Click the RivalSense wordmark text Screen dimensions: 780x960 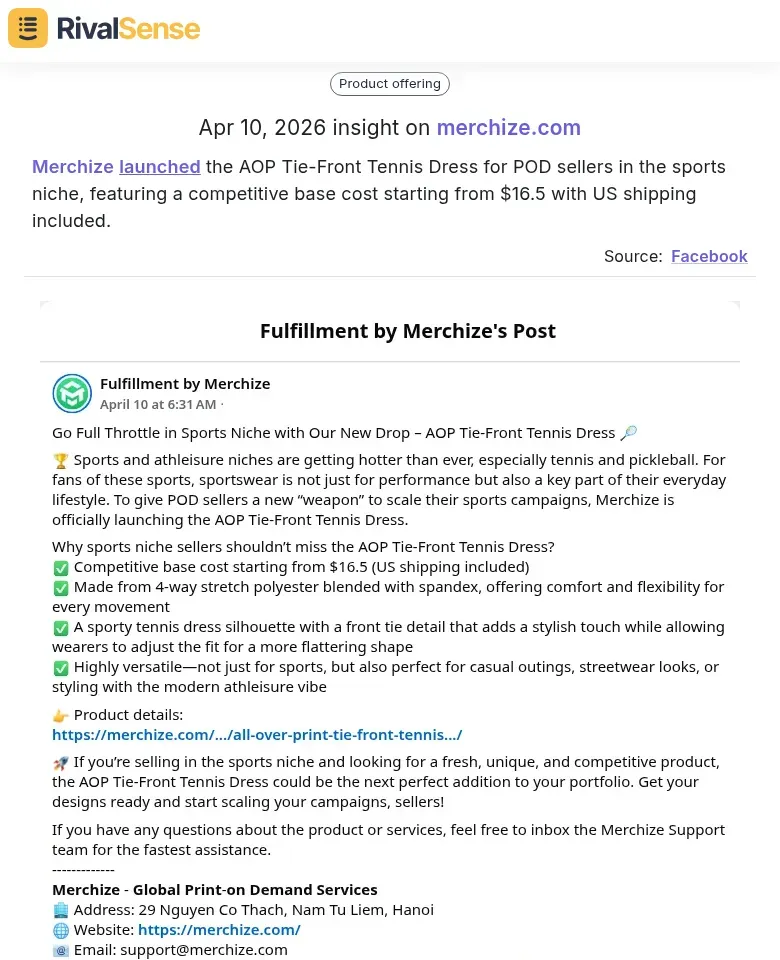pyautogui.click(x=128, y=28)
